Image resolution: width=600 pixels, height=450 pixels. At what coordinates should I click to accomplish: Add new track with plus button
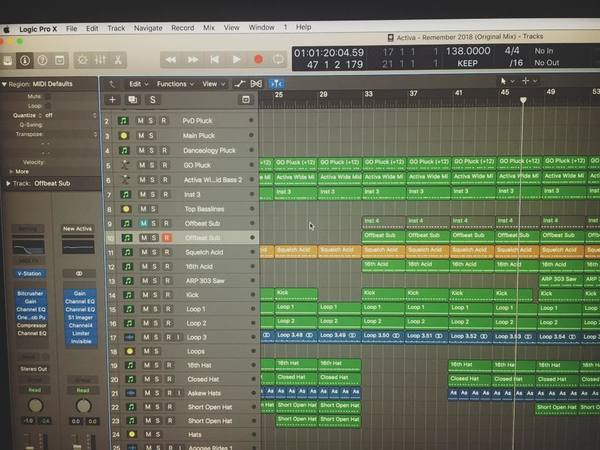point(112,100)
